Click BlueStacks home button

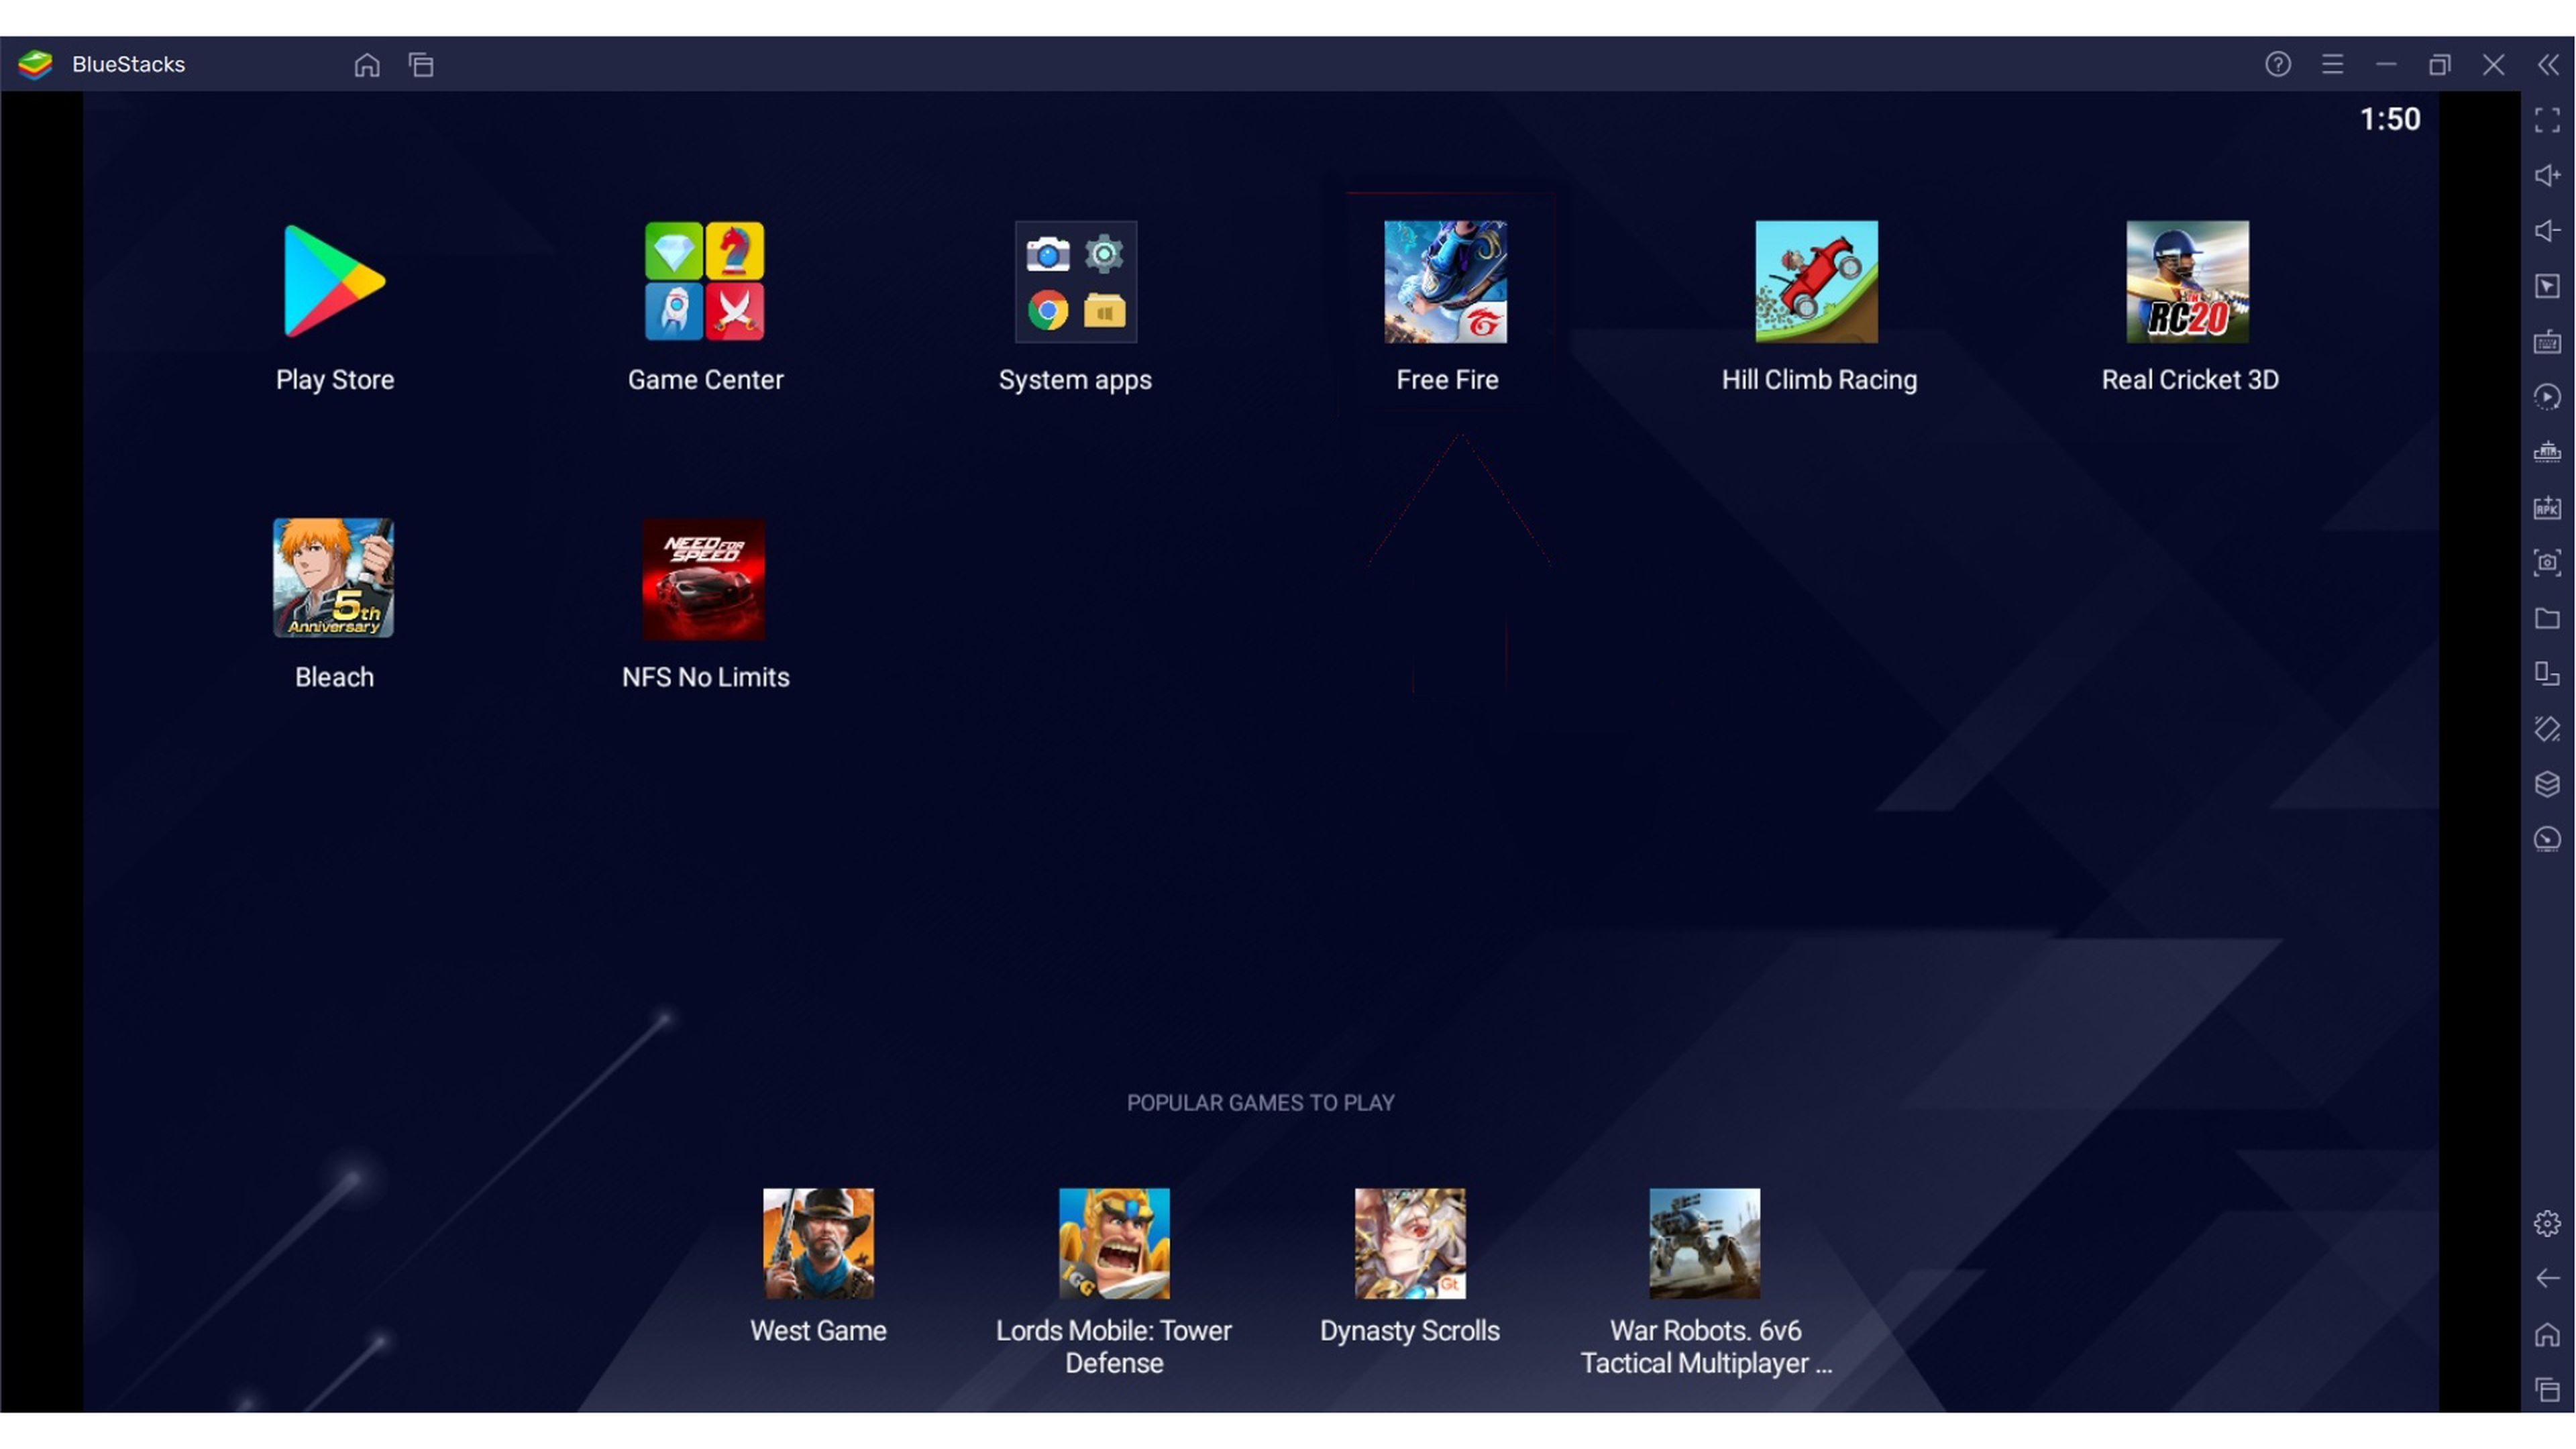pyautogui.click(x=366, y=64)
